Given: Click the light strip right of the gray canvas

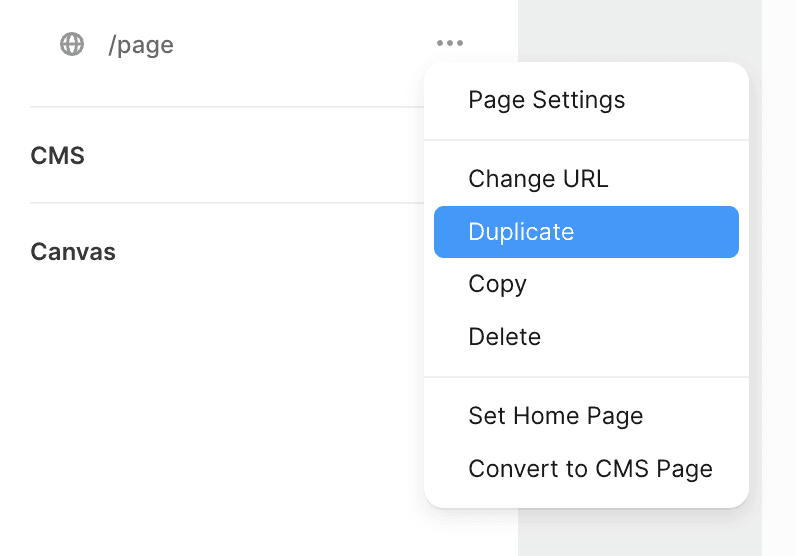Looking at the screenshot, I should tap(779, 278).
